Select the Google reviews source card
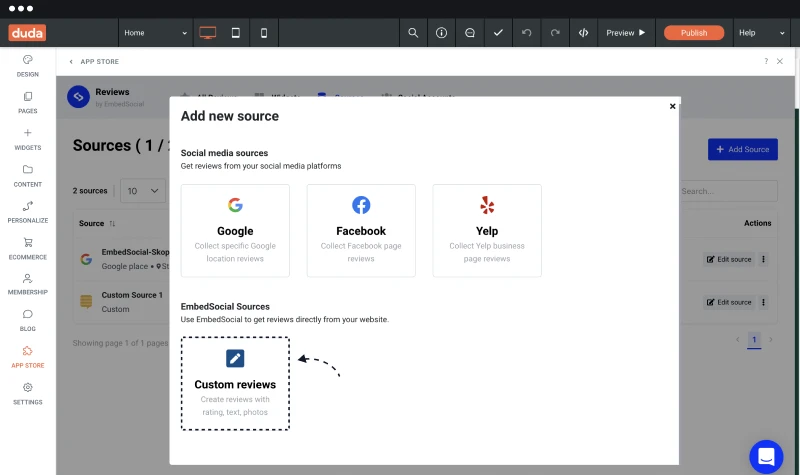This screenshot has width=800, height=475. [235, 231]
